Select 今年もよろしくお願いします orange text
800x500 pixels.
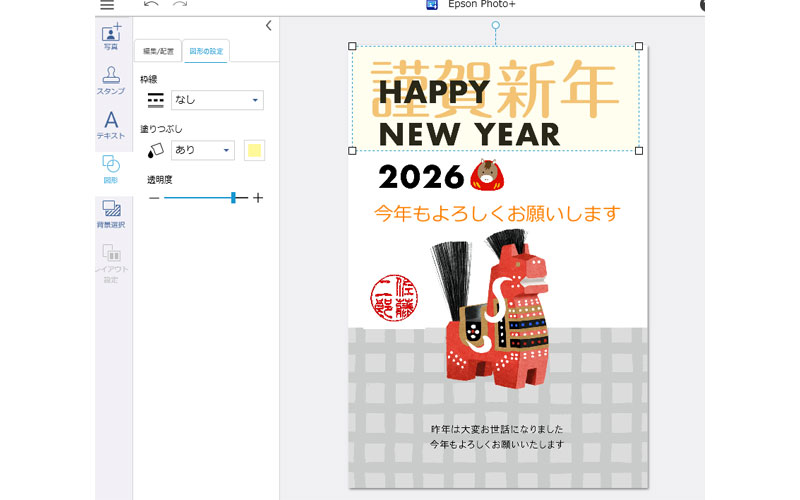tap(497, 213)
